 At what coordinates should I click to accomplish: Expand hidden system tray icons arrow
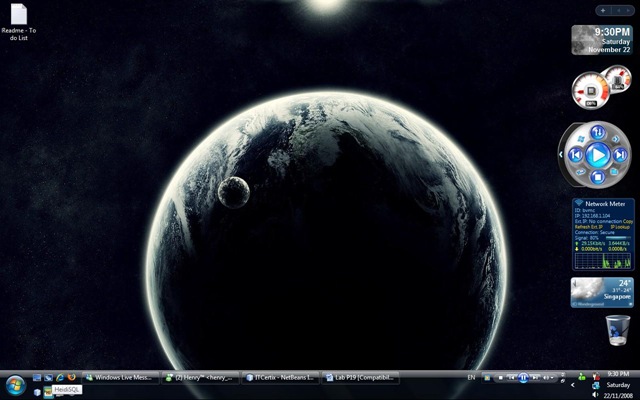point(573,385)
